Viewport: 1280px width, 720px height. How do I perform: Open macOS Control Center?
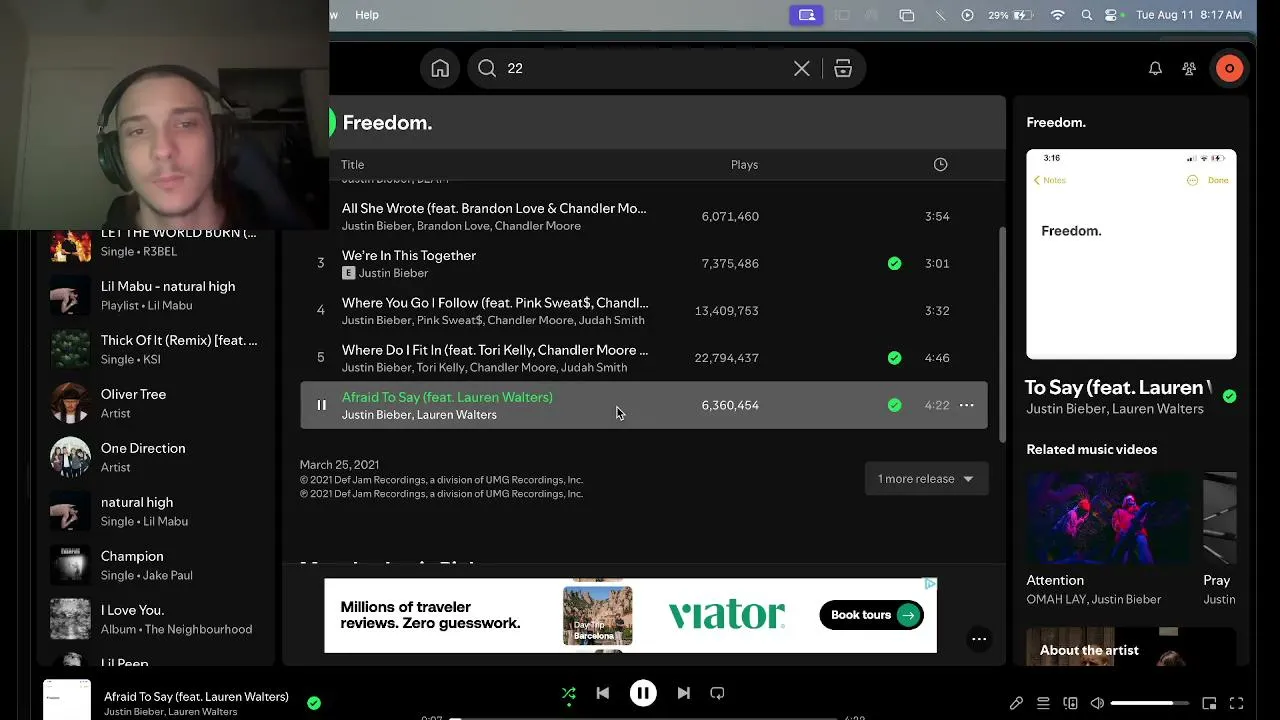[x=1111, y=15]
